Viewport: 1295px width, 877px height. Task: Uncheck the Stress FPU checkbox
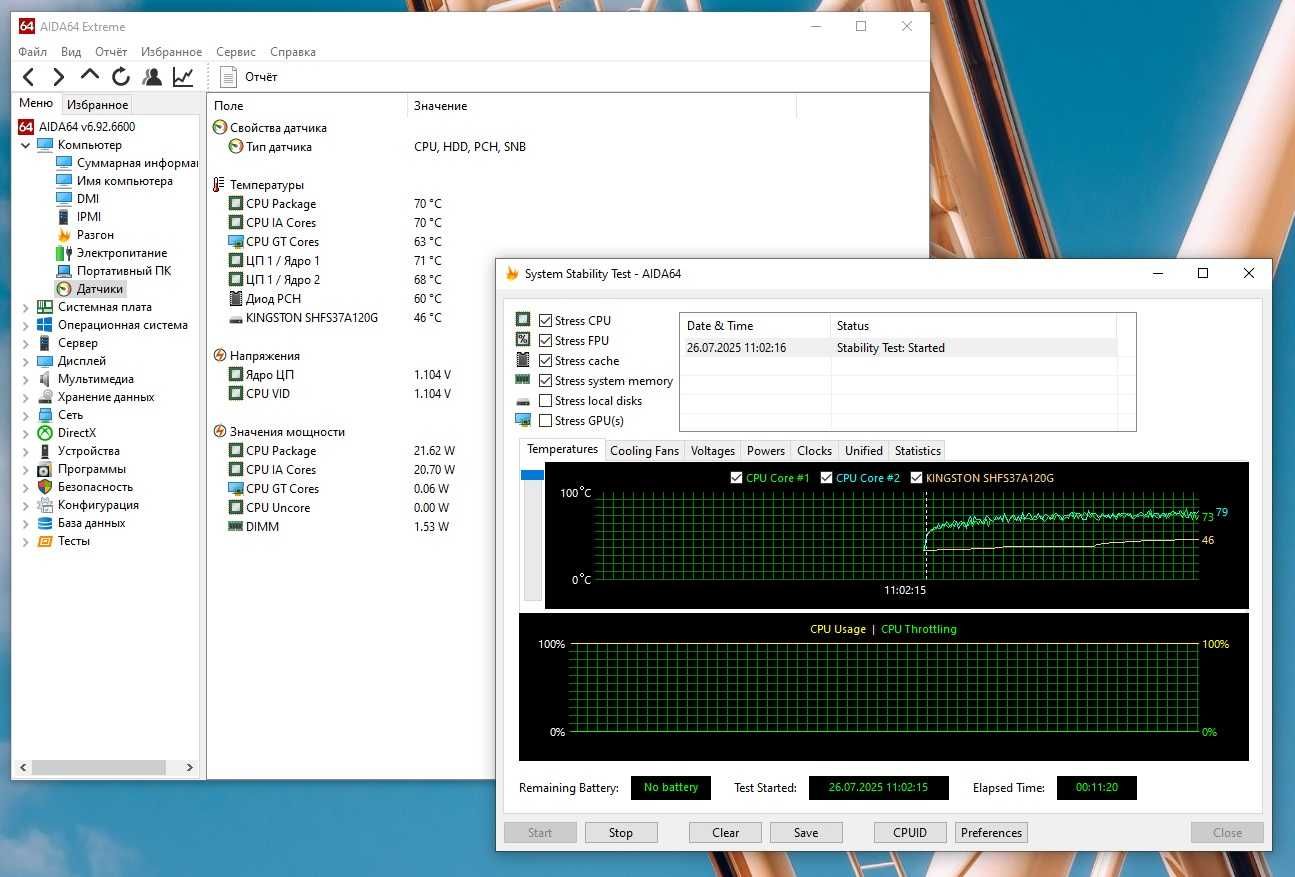(546, 341)
